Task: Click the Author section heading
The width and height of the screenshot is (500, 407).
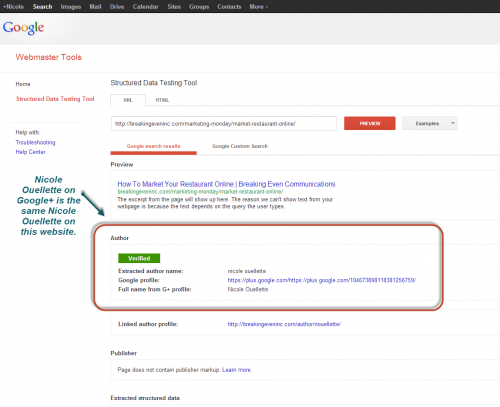Action: pos(120,238)
